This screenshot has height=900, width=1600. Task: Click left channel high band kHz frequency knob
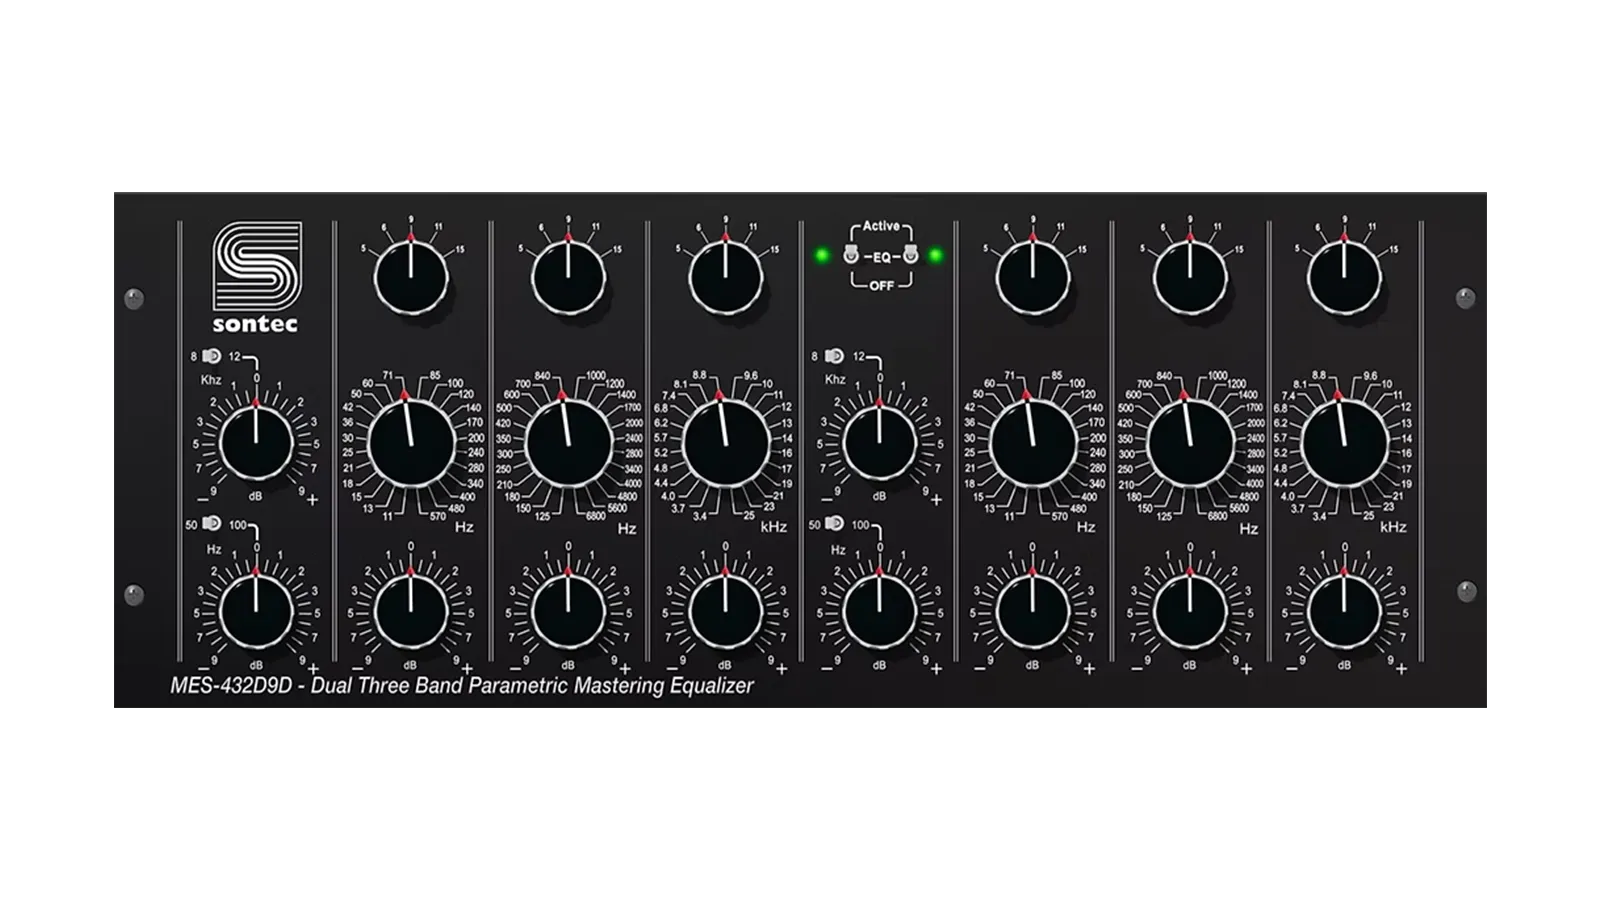click(x=726, y=444)
